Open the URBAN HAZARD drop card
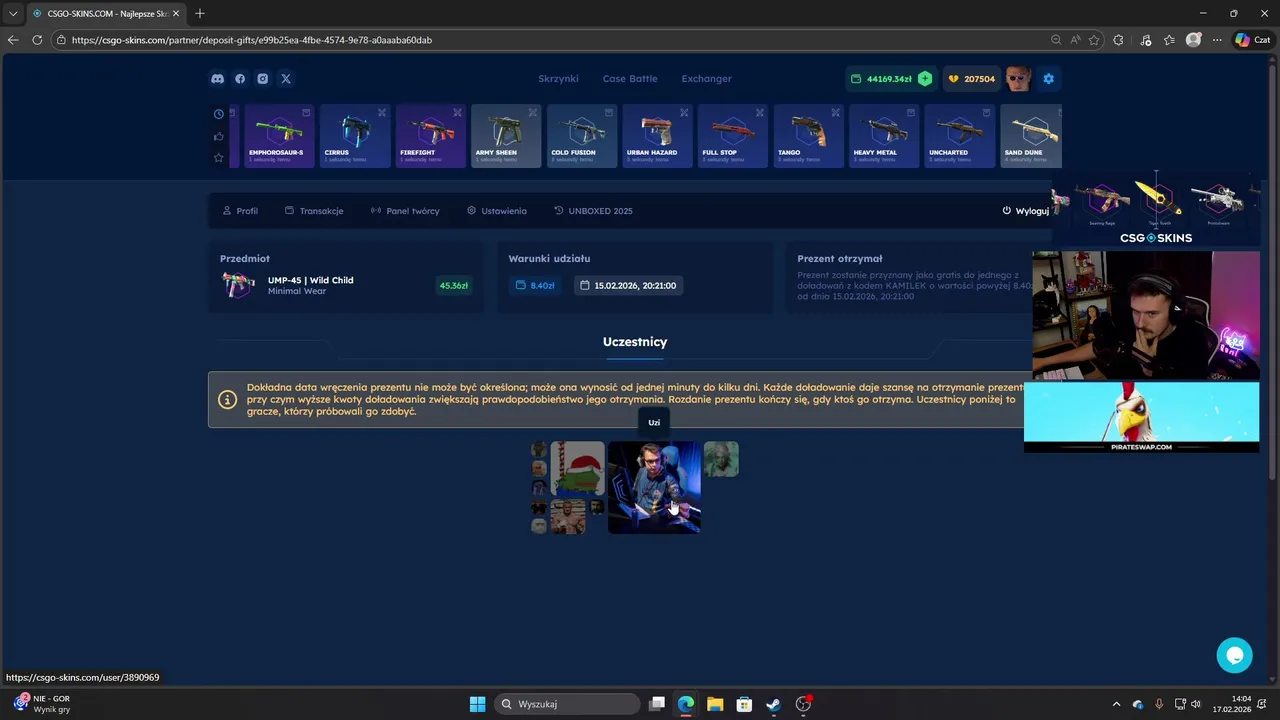Image resolution: width=1280 pixels, height=720 pixels. pyautogui.click(x=657, y=136)
